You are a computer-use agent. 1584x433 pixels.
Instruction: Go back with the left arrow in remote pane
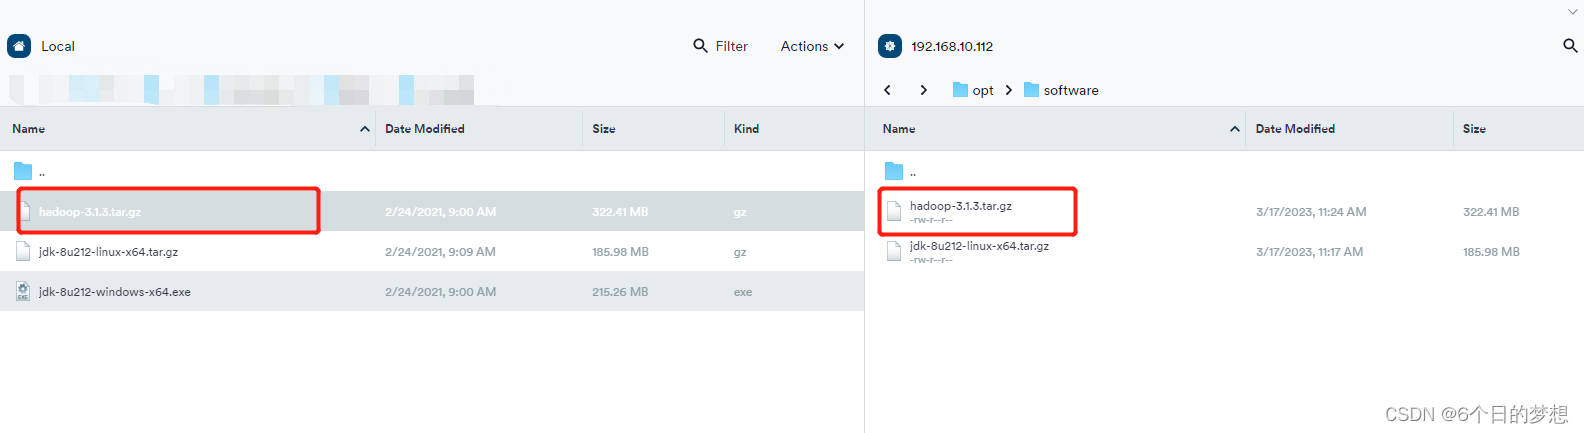coord(887,90)
